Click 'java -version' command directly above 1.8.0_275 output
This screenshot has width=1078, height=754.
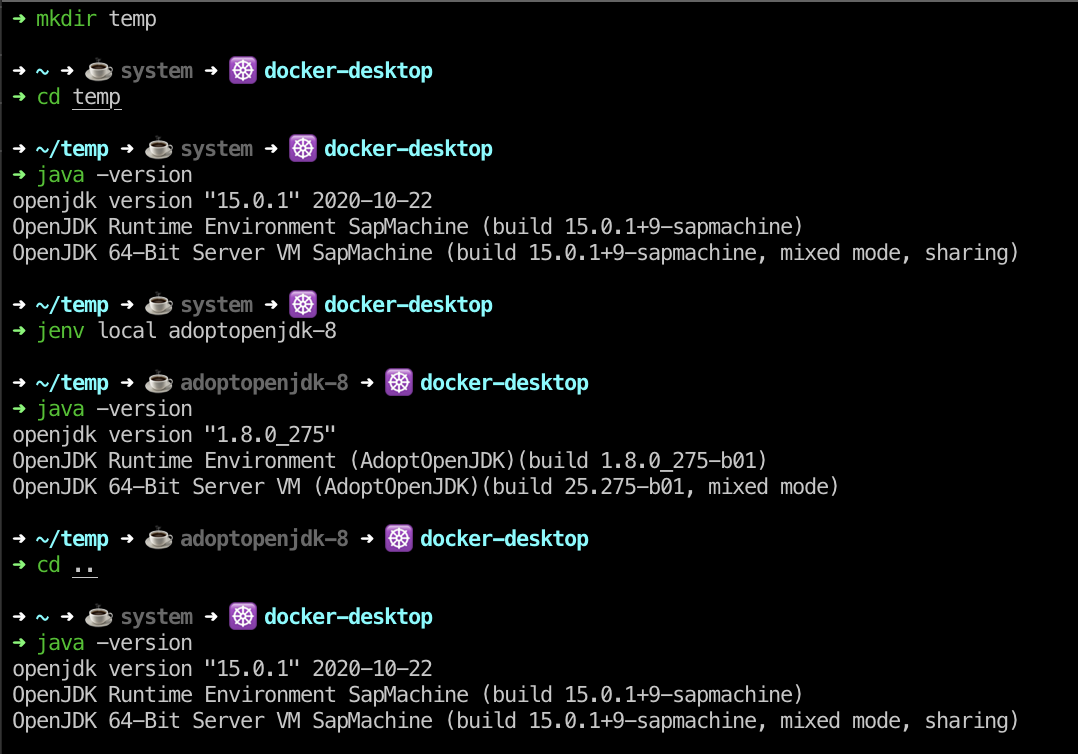point(102,408)
